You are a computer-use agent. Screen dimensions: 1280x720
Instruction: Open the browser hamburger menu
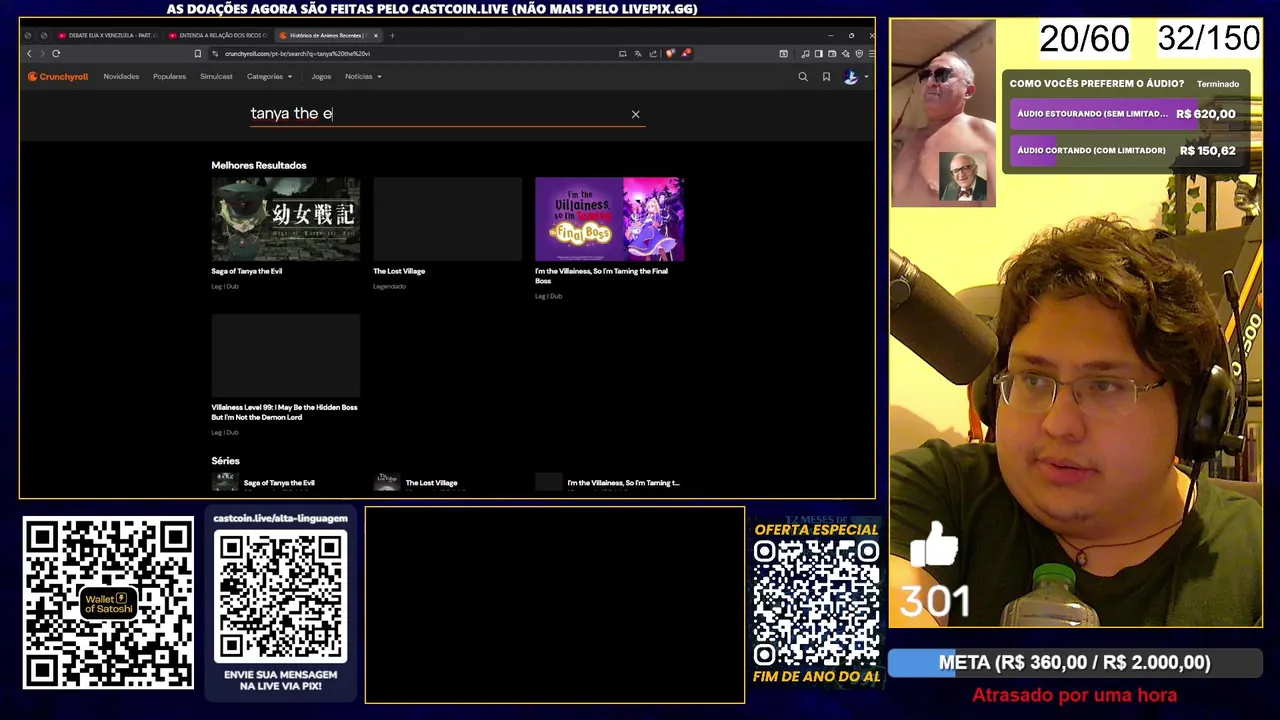point(872,53)
